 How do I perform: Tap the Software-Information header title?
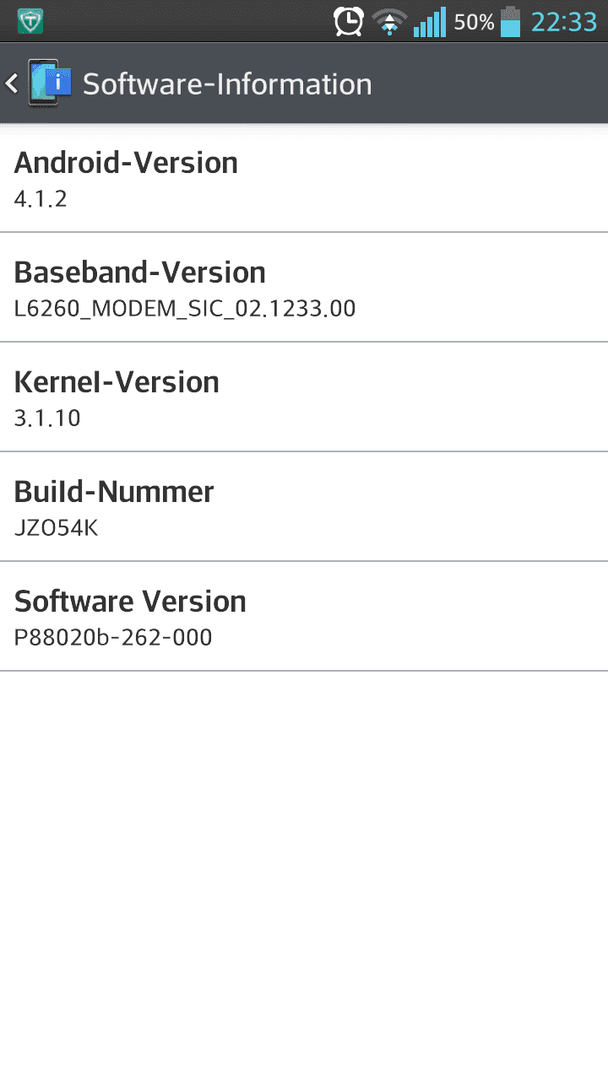(227, 84)
